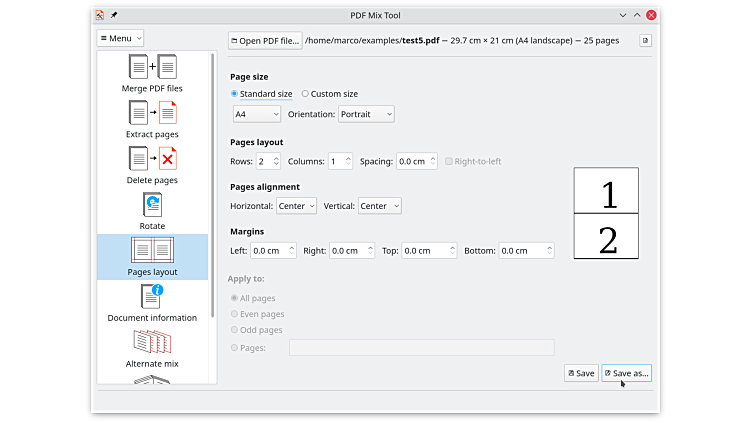752x423 pixels.
Task: Select the Standard size radio button
Action: click(x=235, y=94)
